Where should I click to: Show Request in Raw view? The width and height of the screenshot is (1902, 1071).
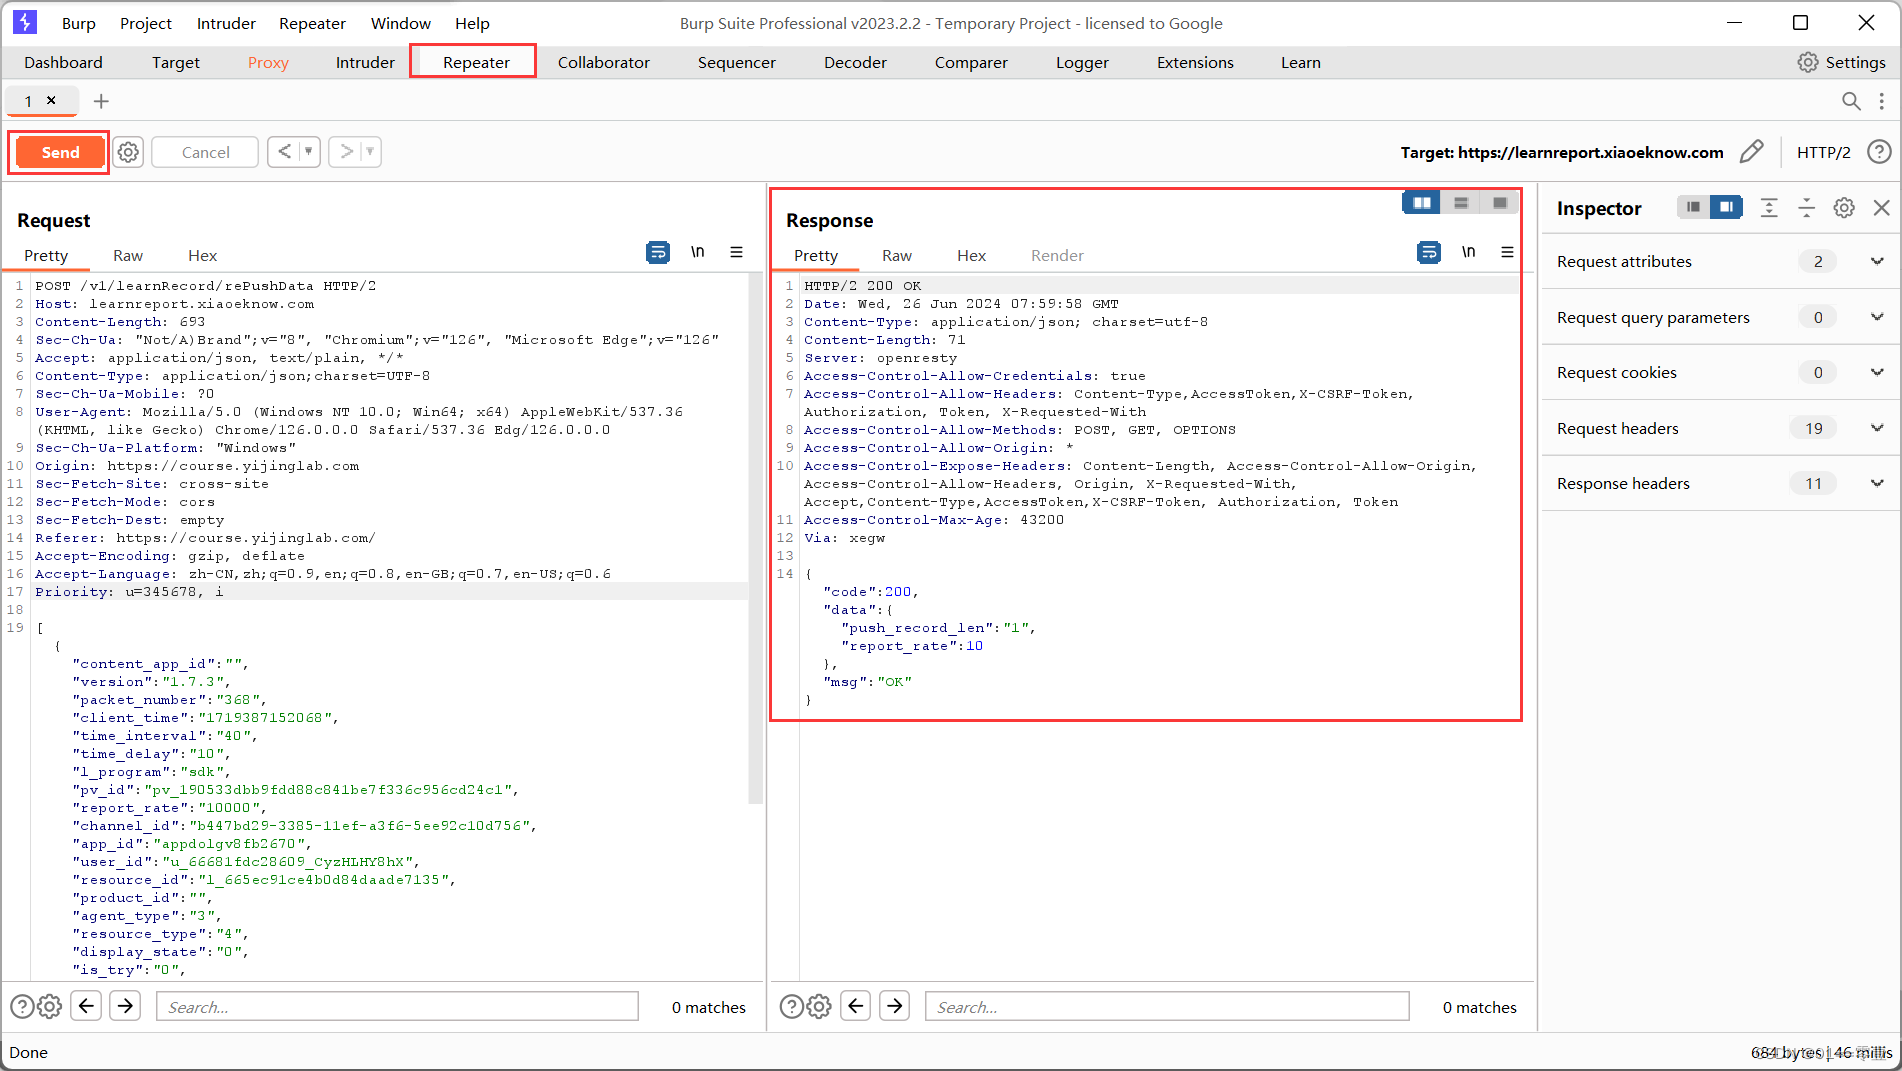[128, 255]
